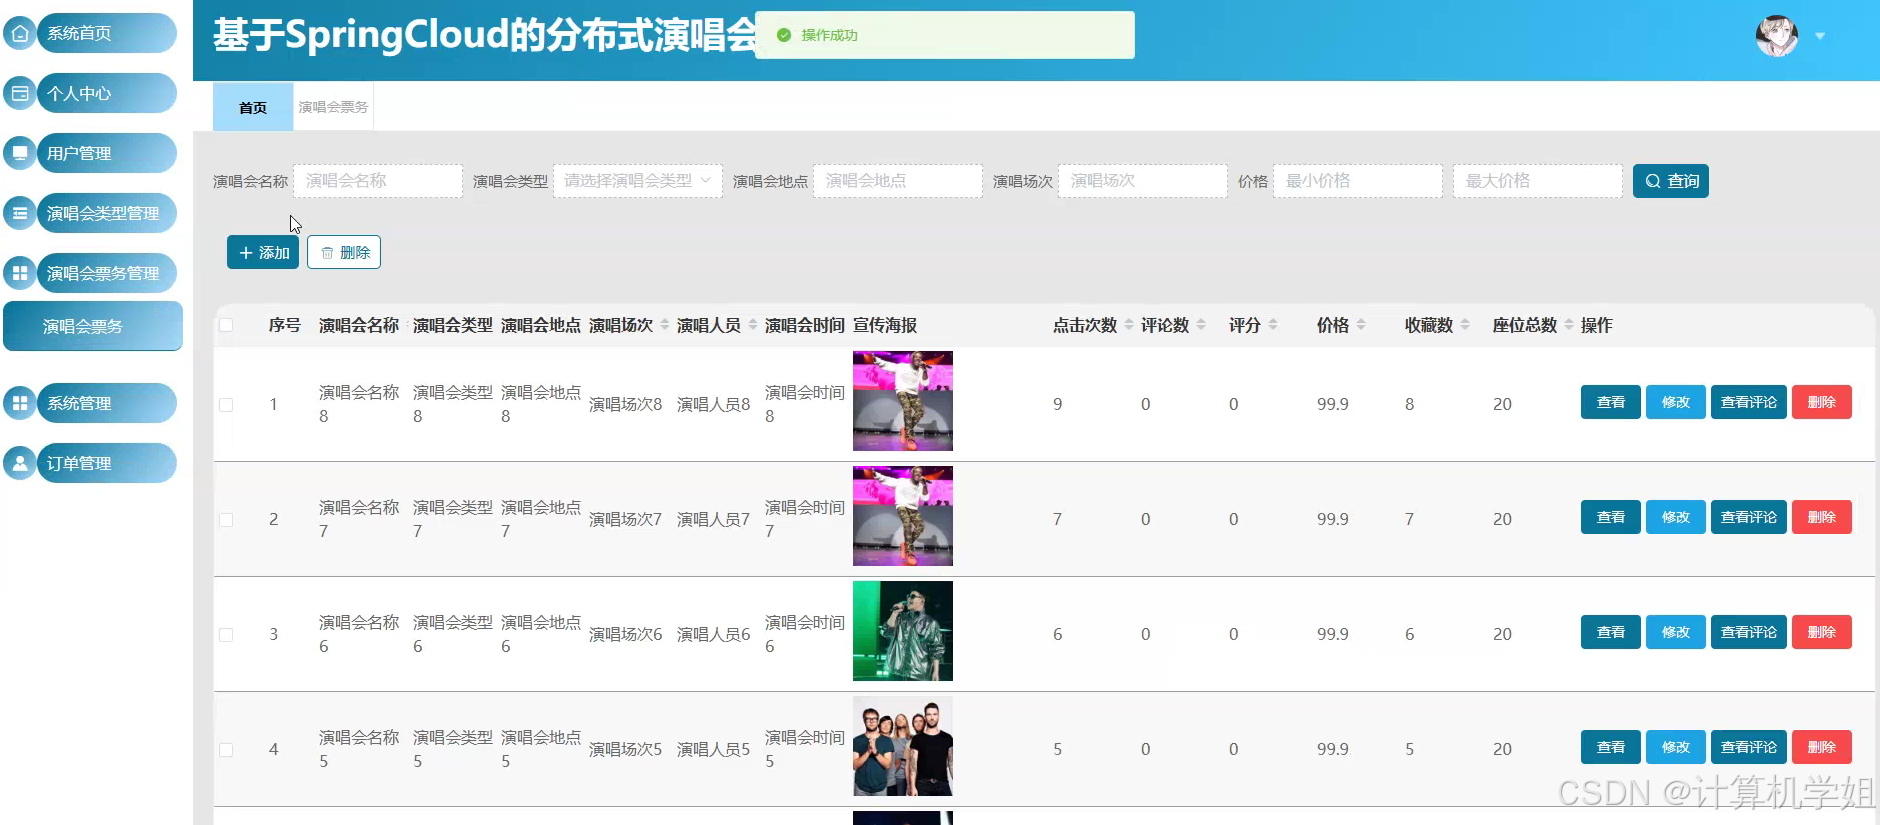Open the 个人中心 sidebar menu

(106, 93)
